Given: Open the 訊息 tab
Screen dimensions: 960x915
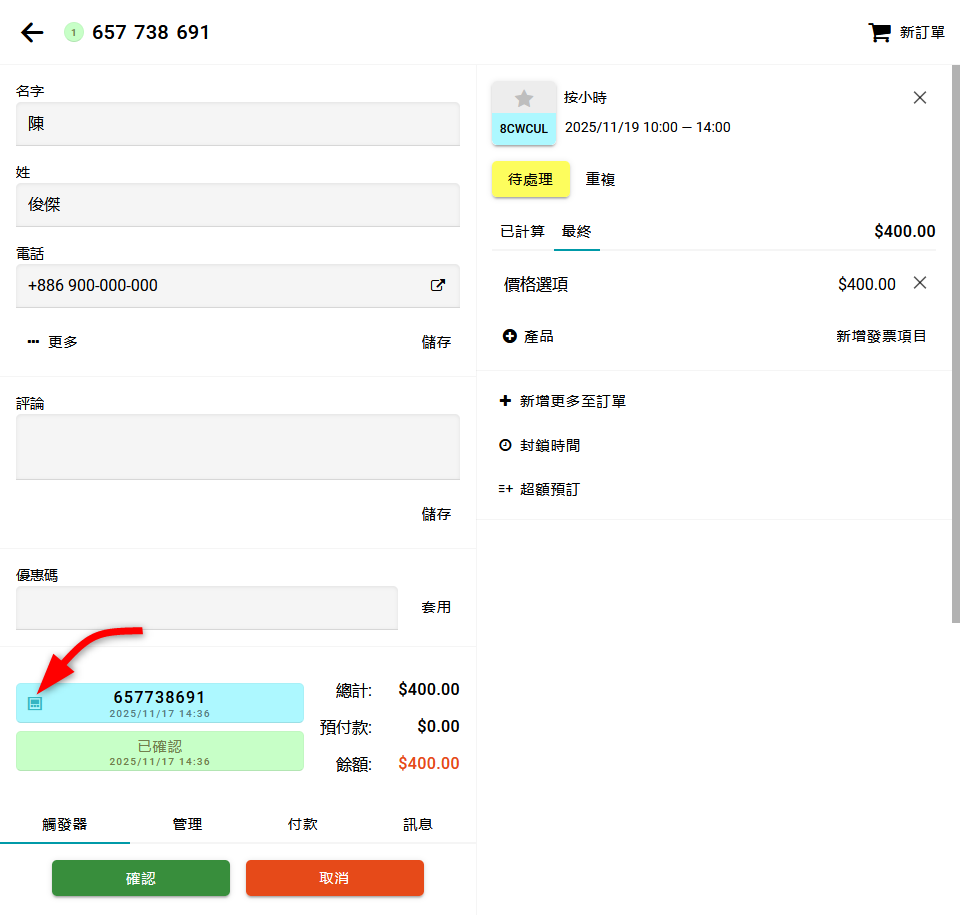Looking at the screenshot, I should click(418, 824).
